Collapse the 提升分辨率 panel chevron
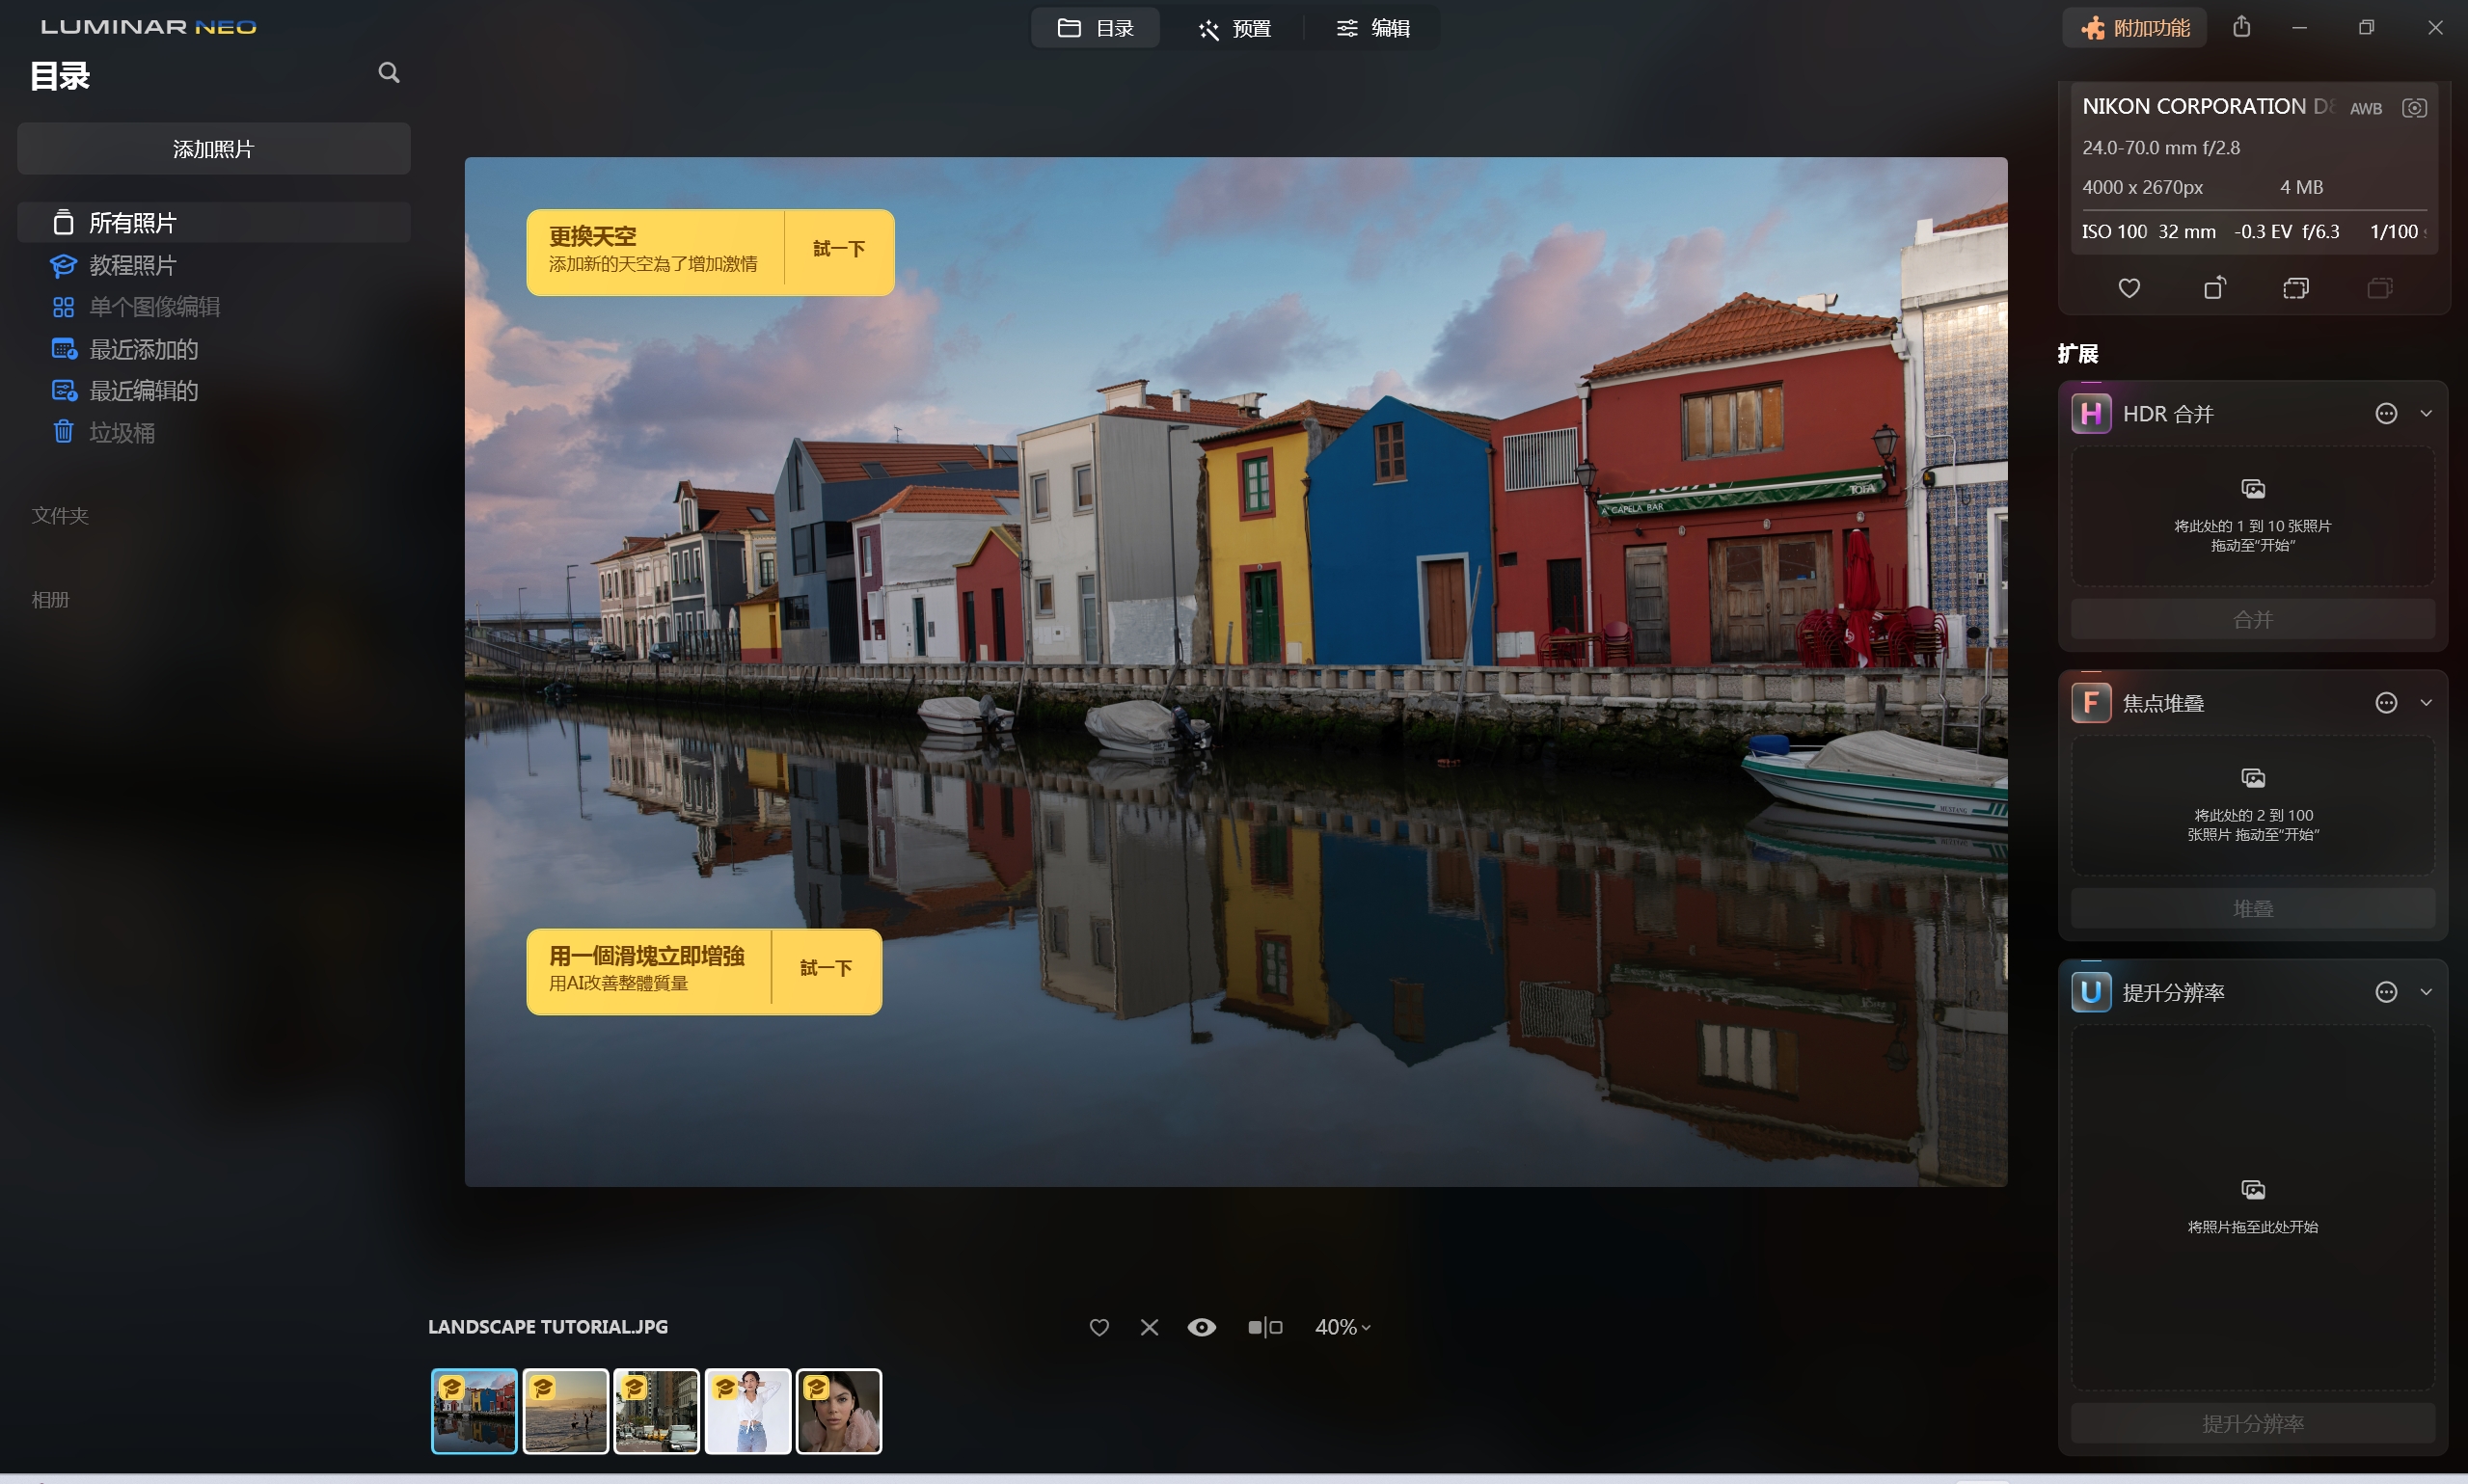2468x1484 pixels. (x=2426, y=992)
